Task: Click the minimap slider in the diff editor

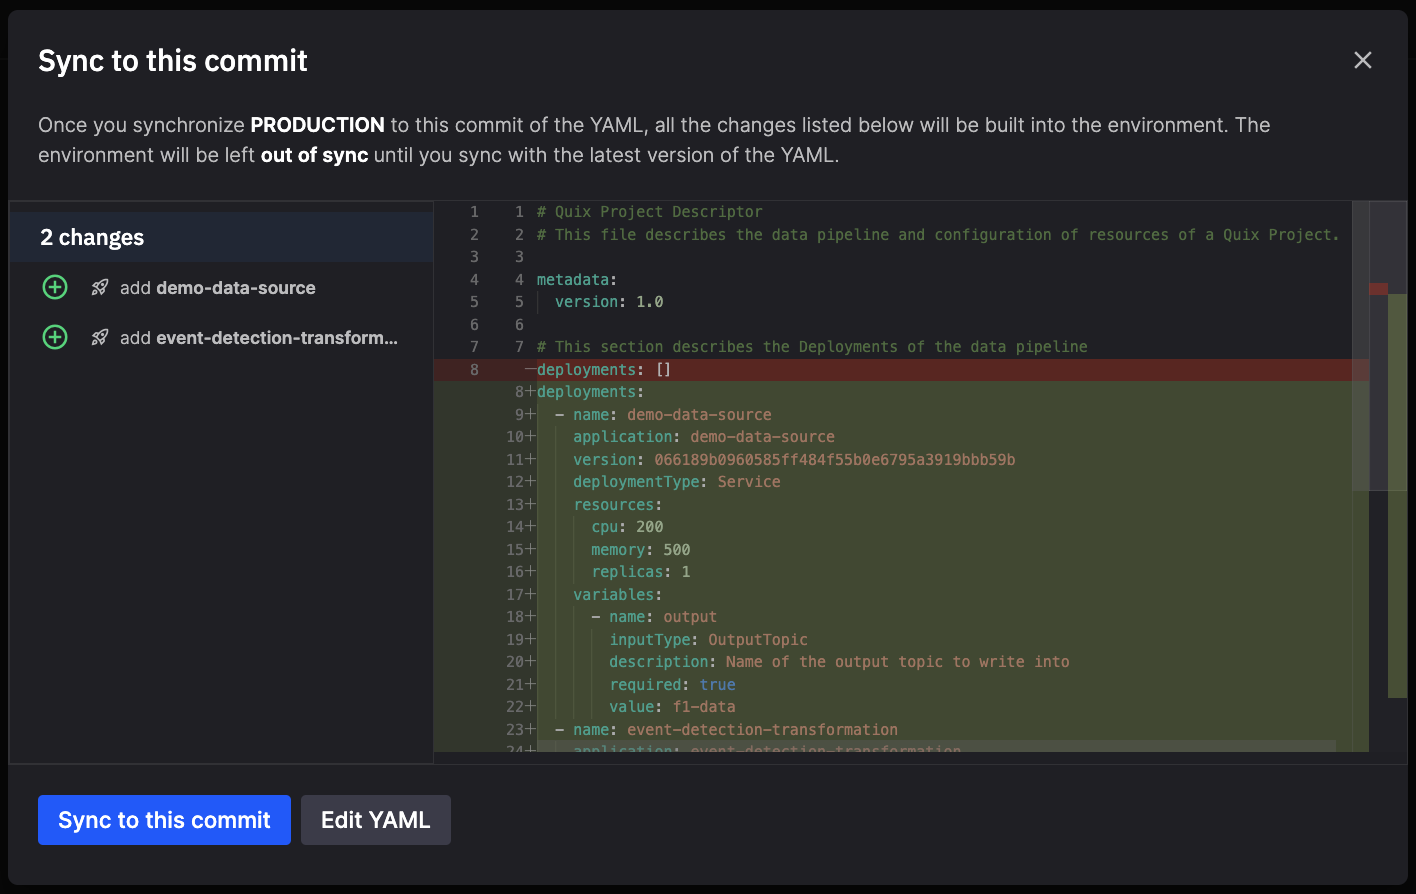Action: [1360, 345]
